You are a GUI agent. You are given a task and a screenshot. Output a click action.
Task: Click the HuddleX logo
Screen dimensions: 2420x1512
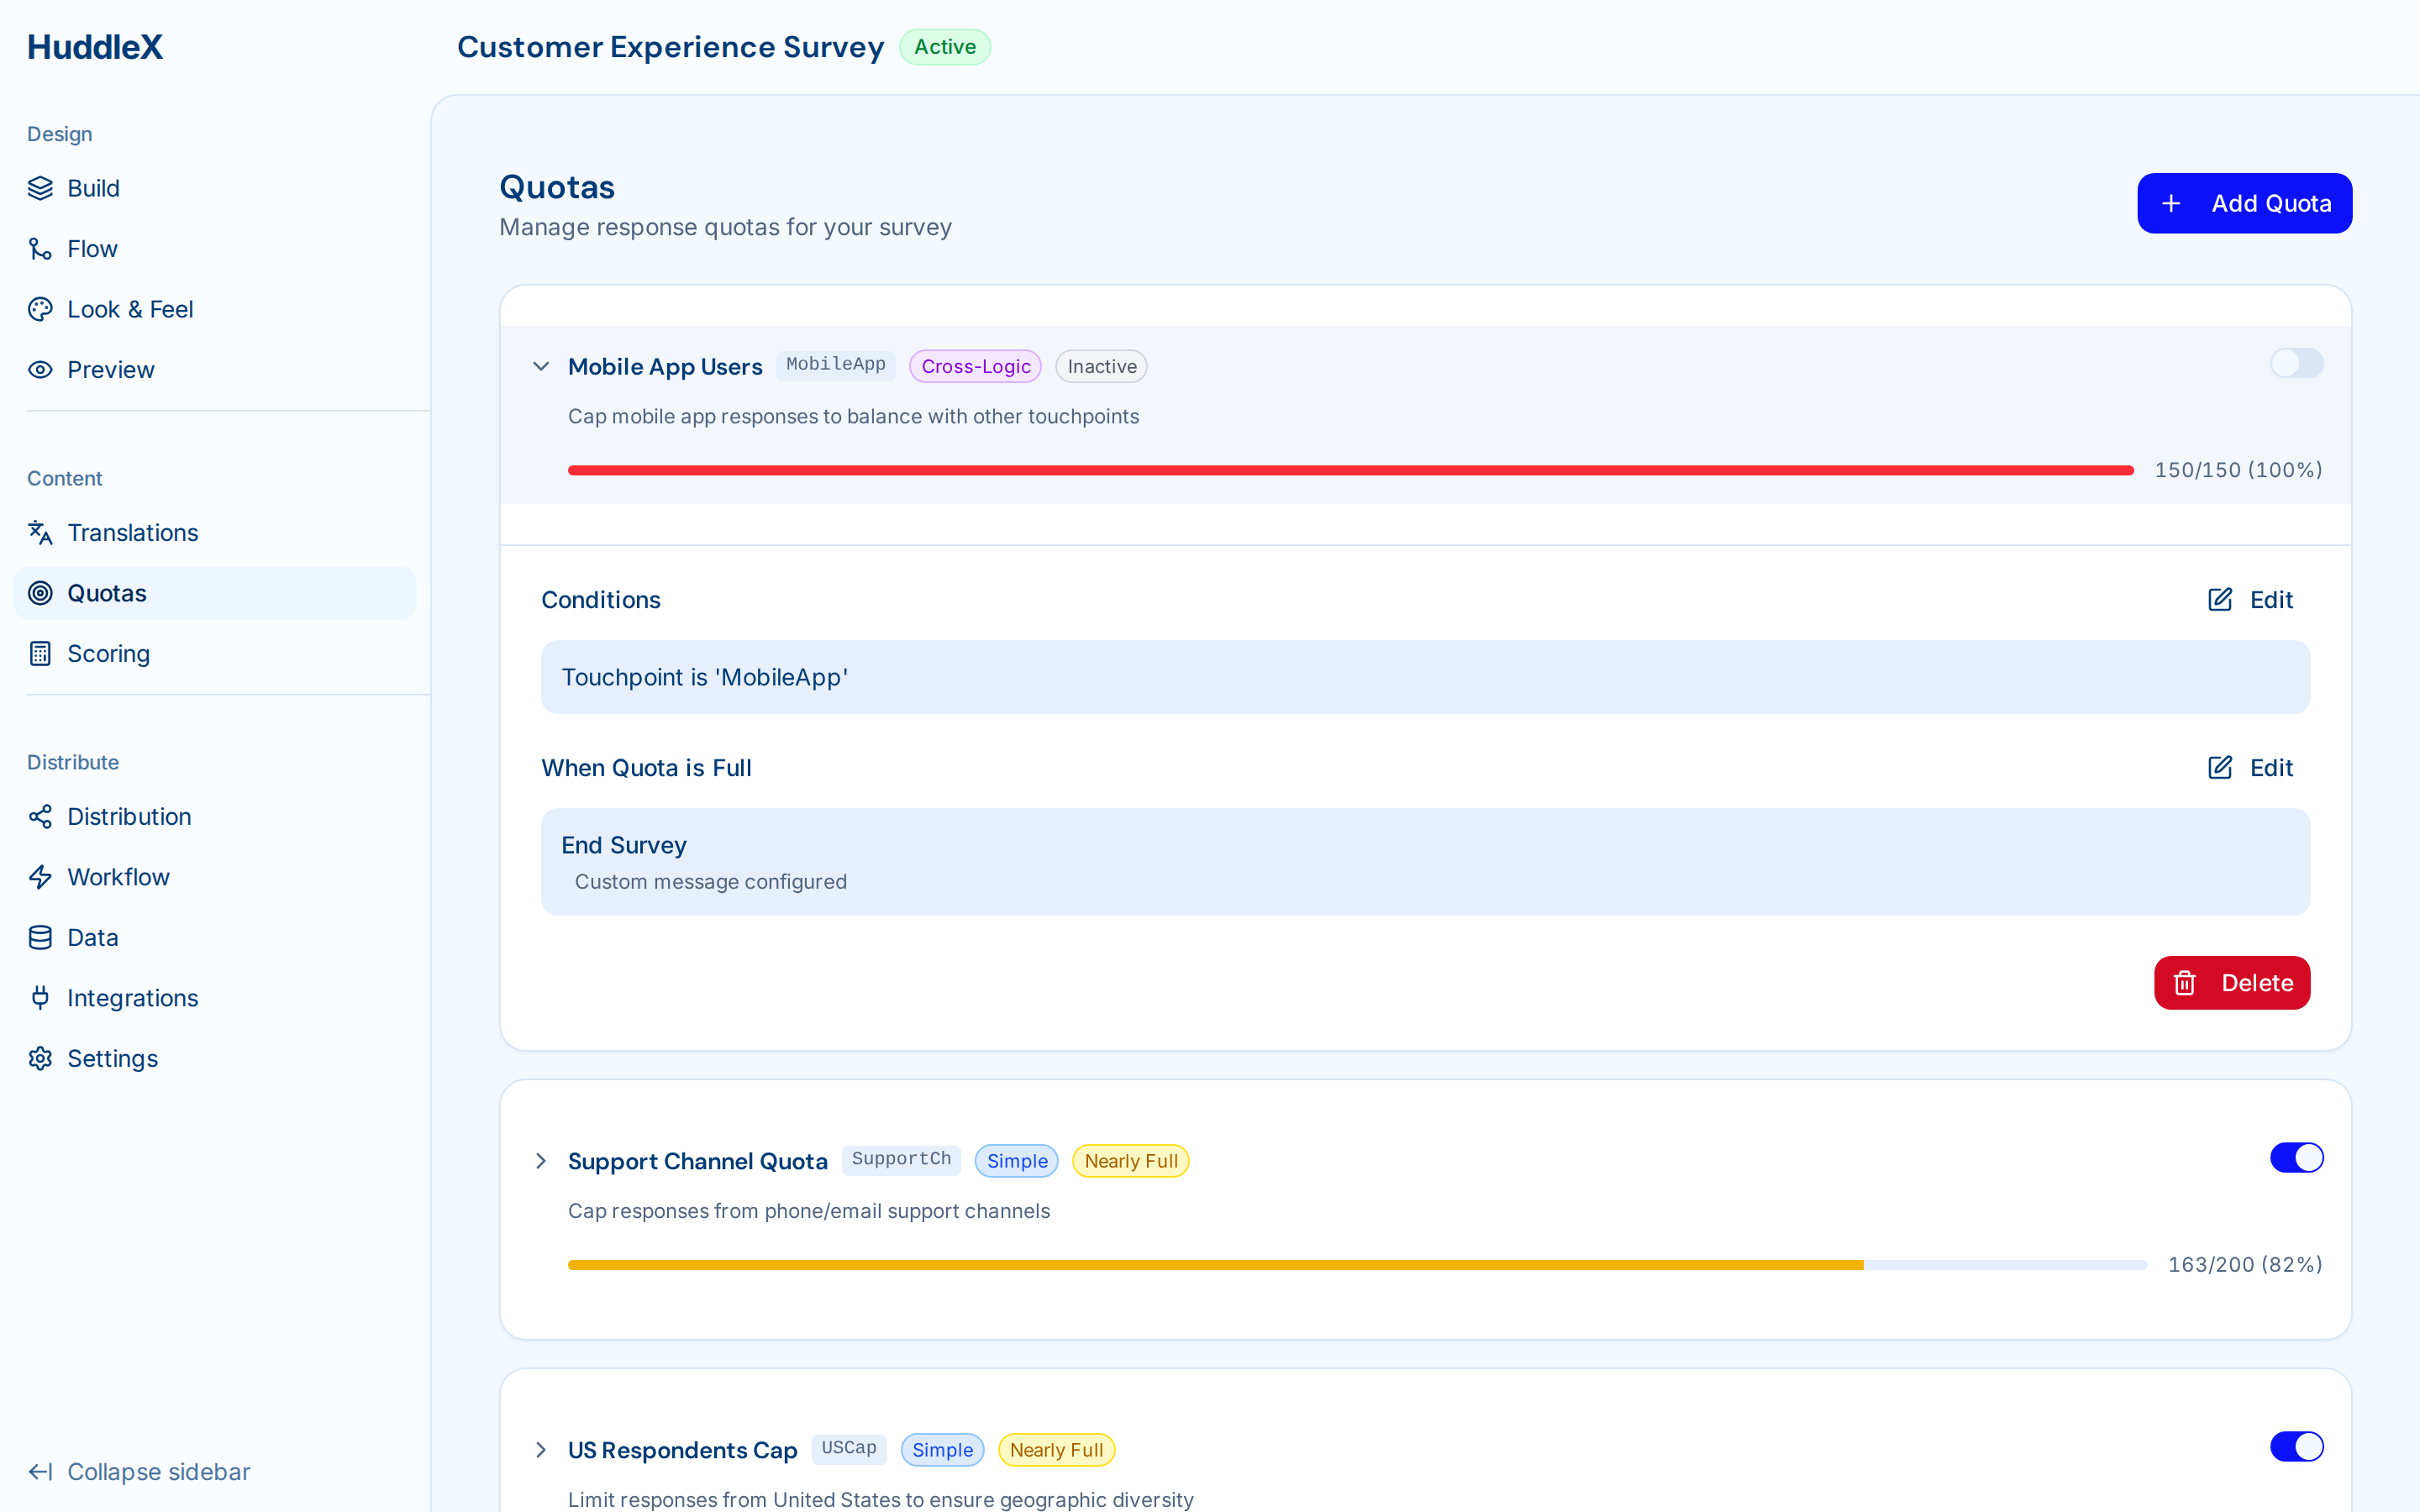click(95, 47)
